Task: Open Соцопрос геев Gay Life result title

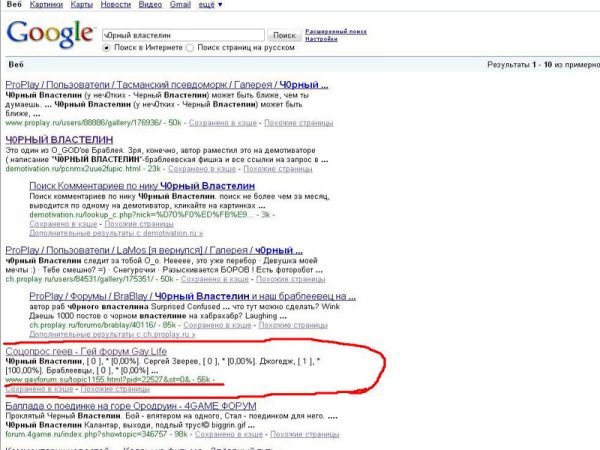Action: [86, 351]
